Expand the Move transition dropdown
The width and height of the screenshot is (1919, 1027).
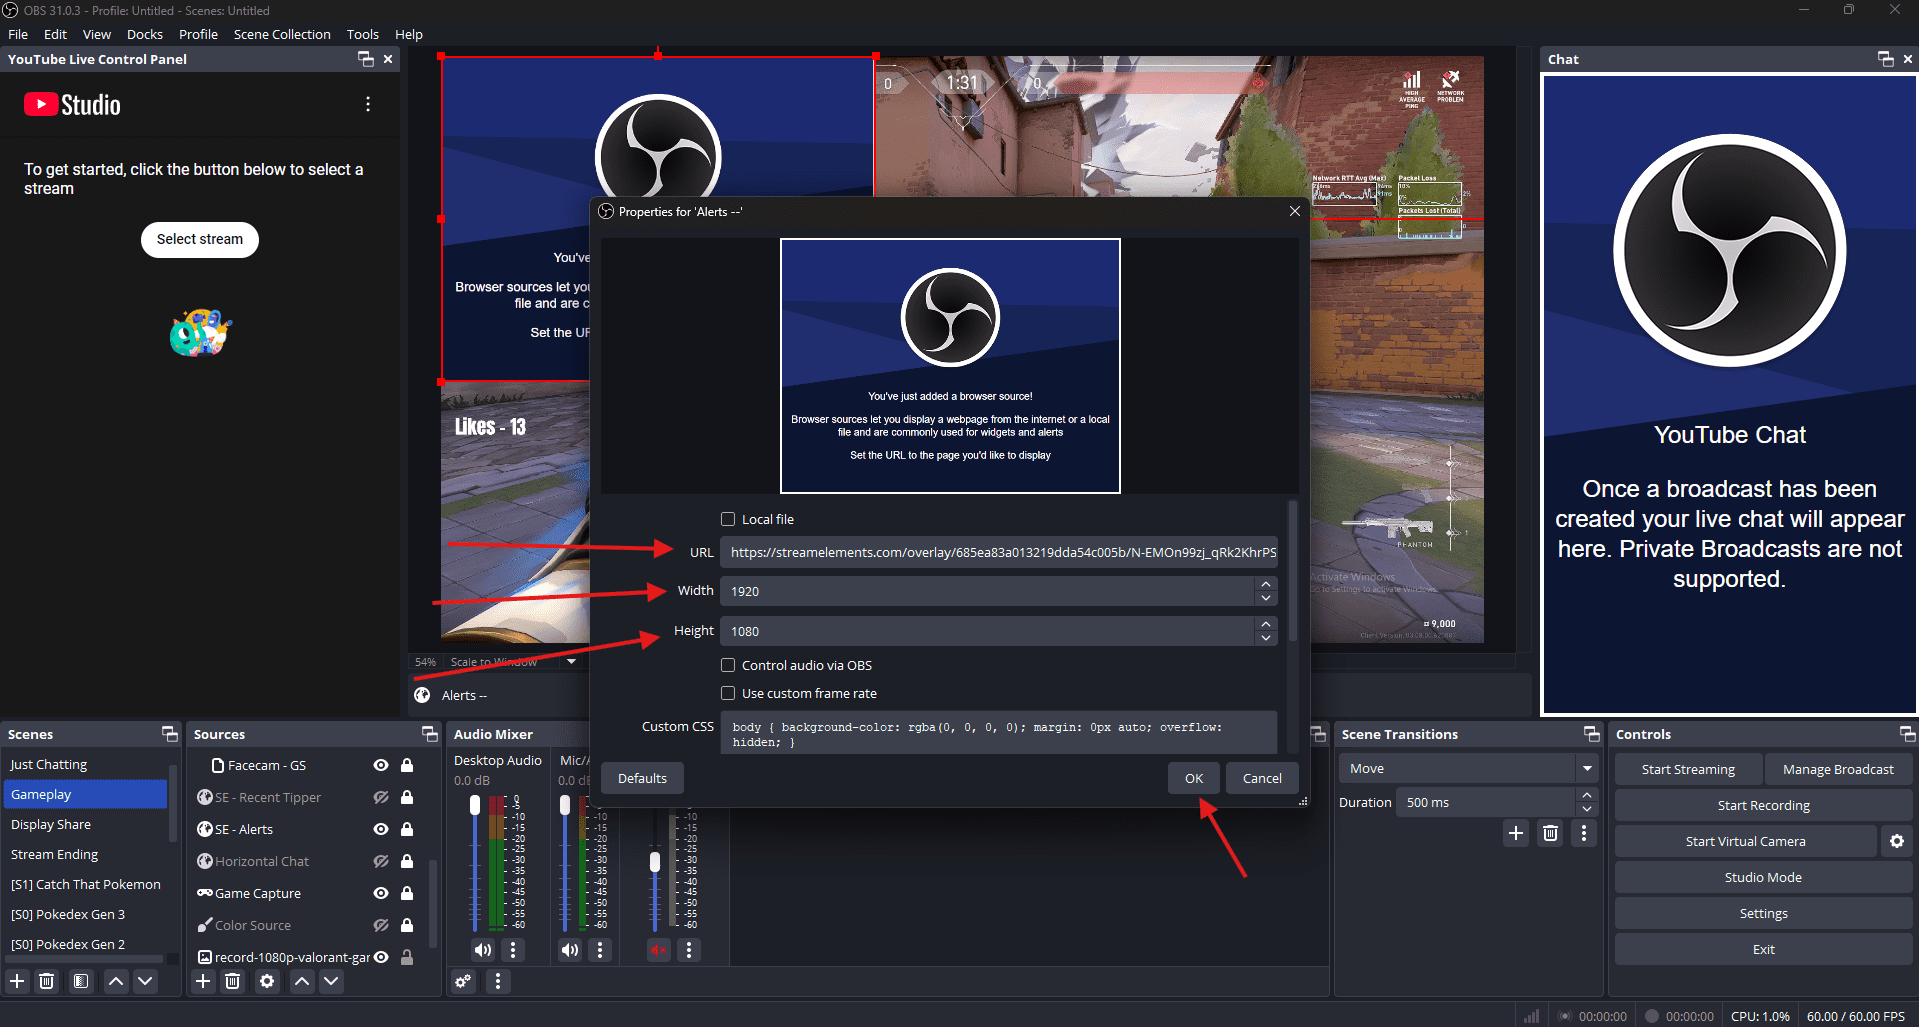click(x=1586, y=769)
